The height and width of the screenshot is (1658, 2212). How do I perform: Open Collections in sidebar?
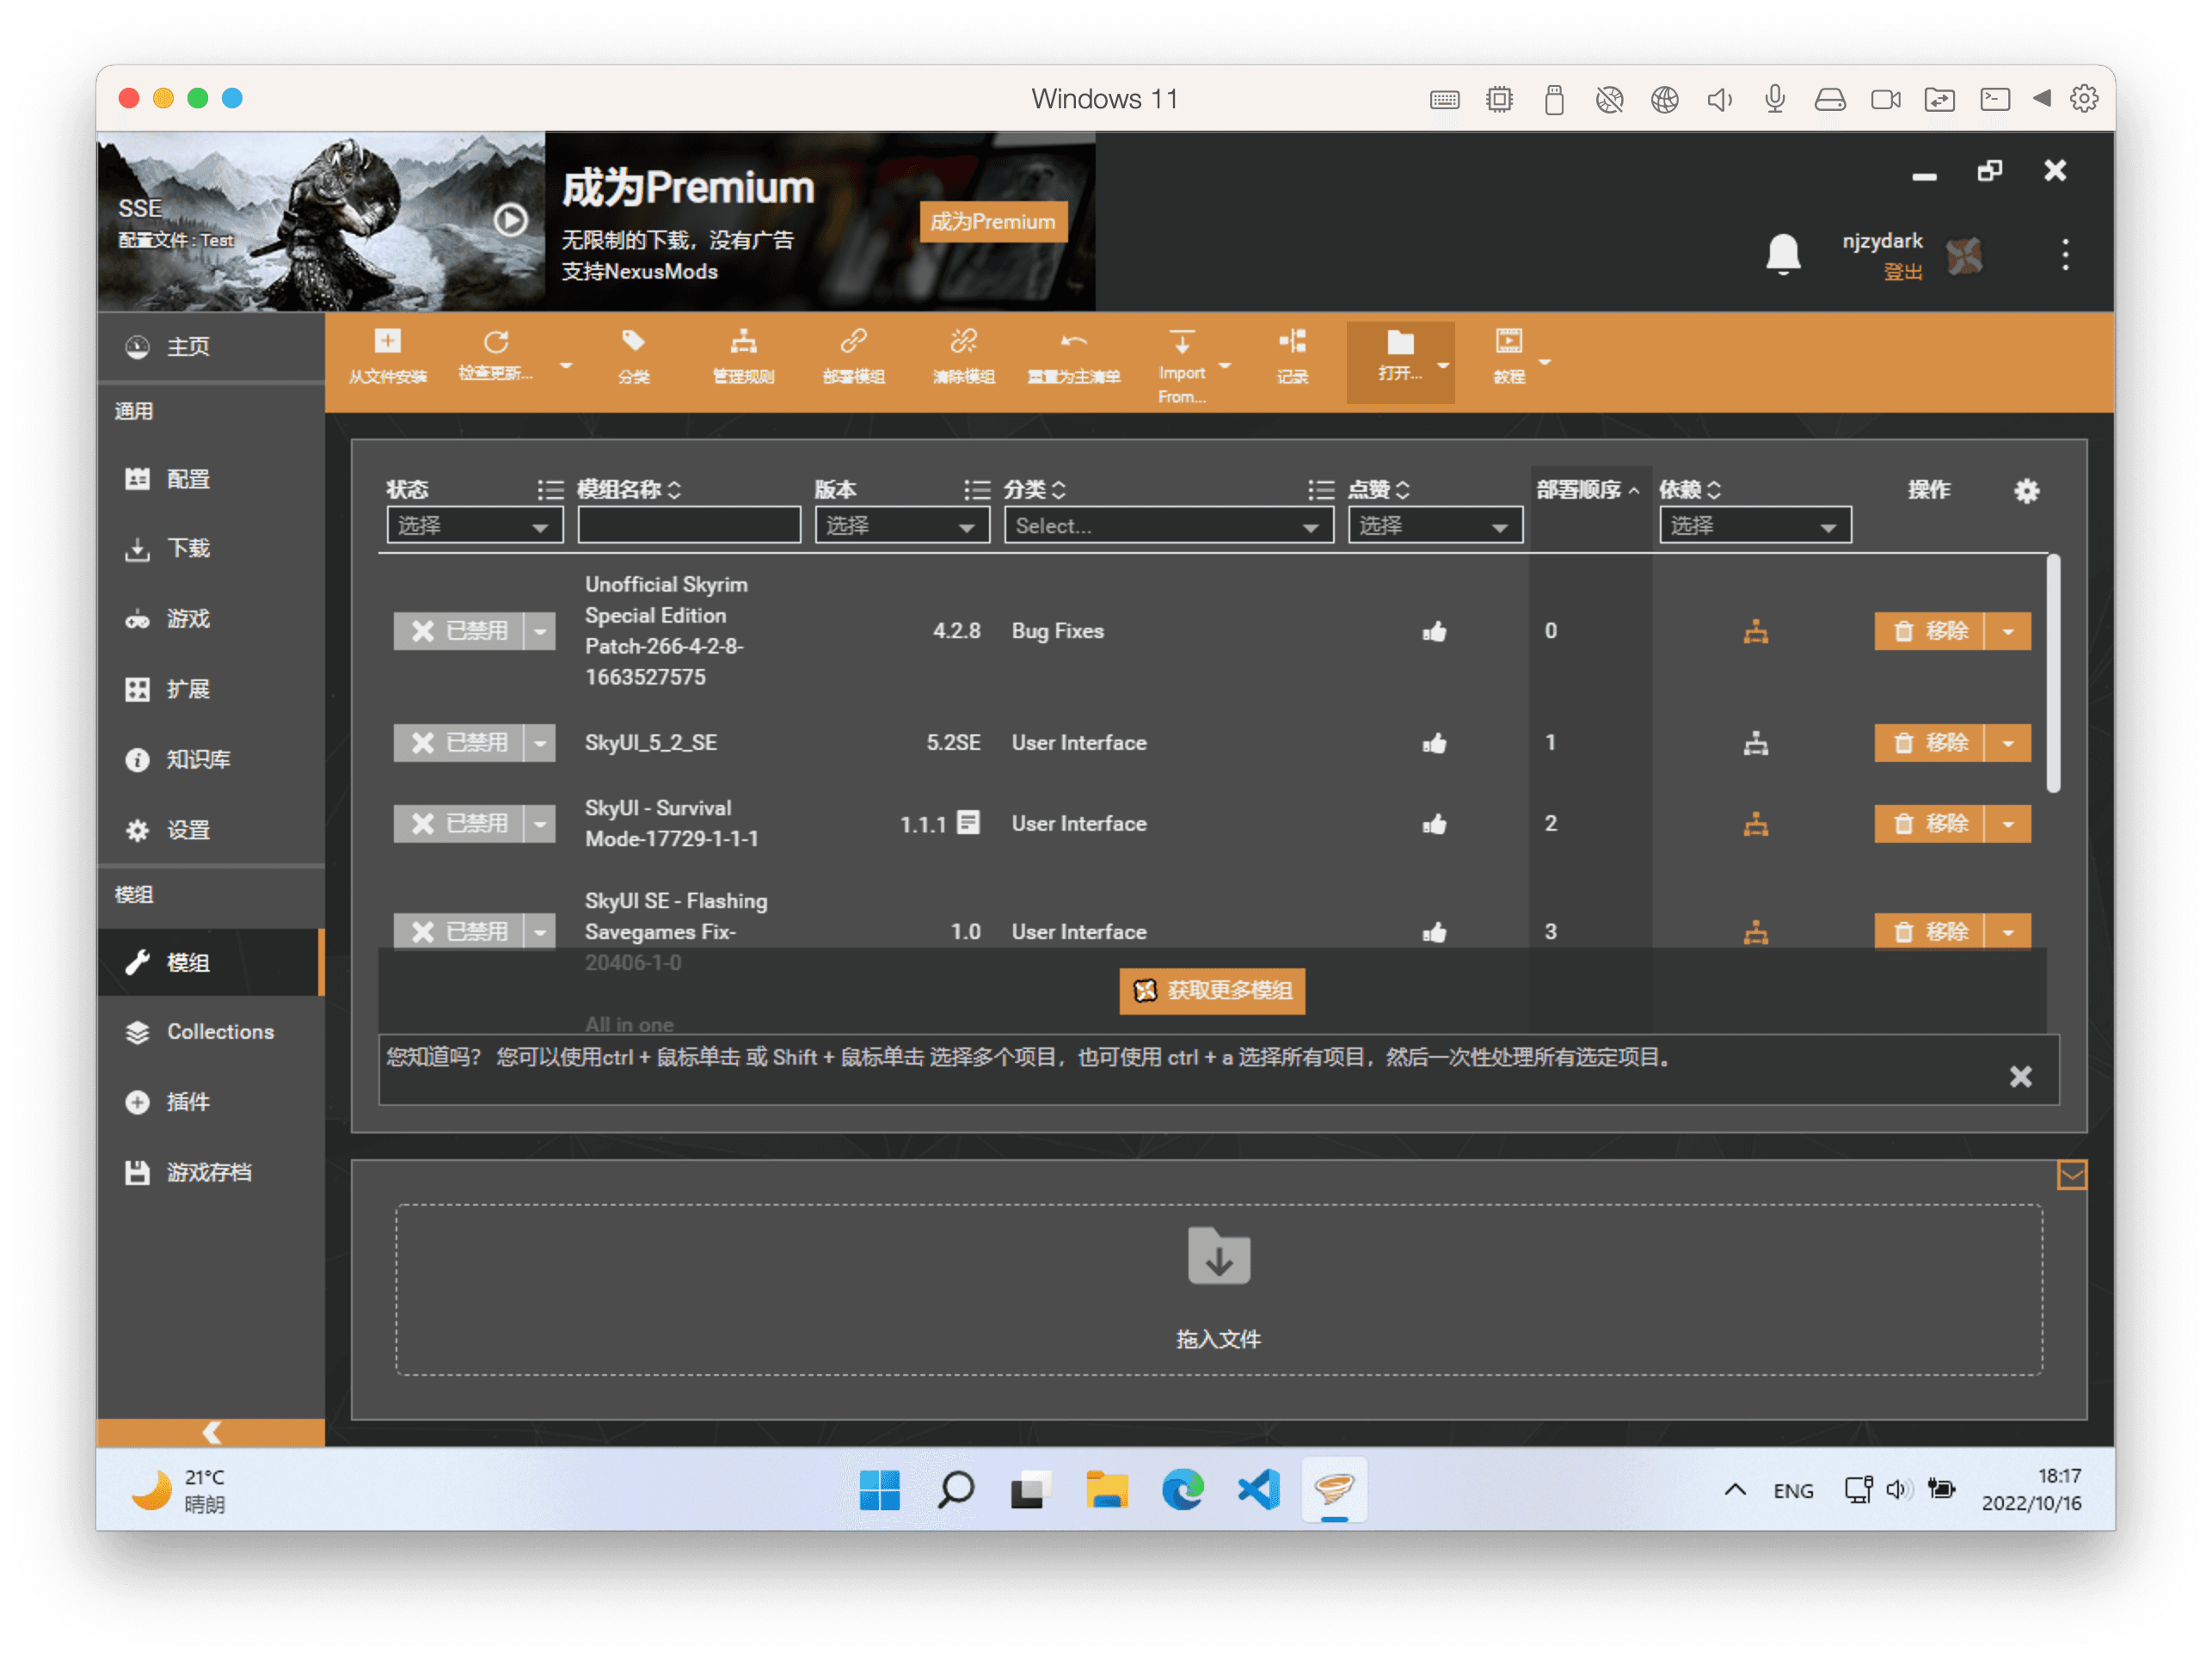(211, 1032)
